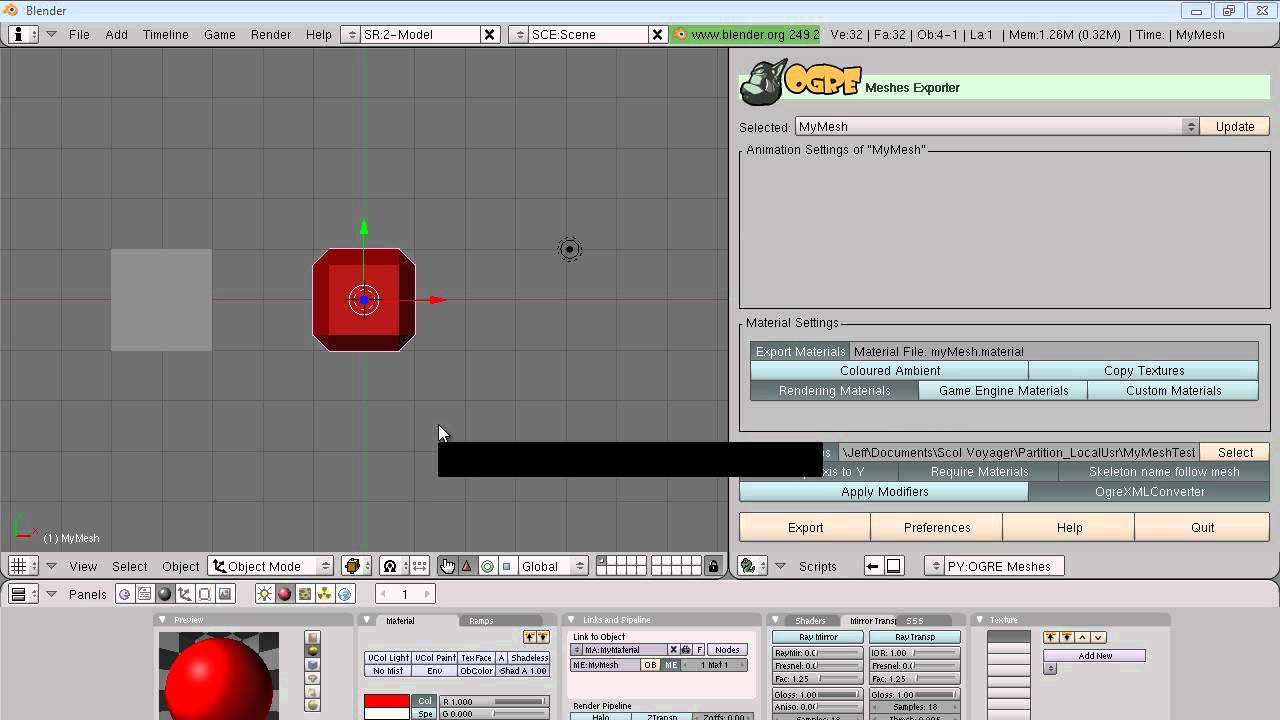Open the Object Mode dropdown

[x=271, y=566]
